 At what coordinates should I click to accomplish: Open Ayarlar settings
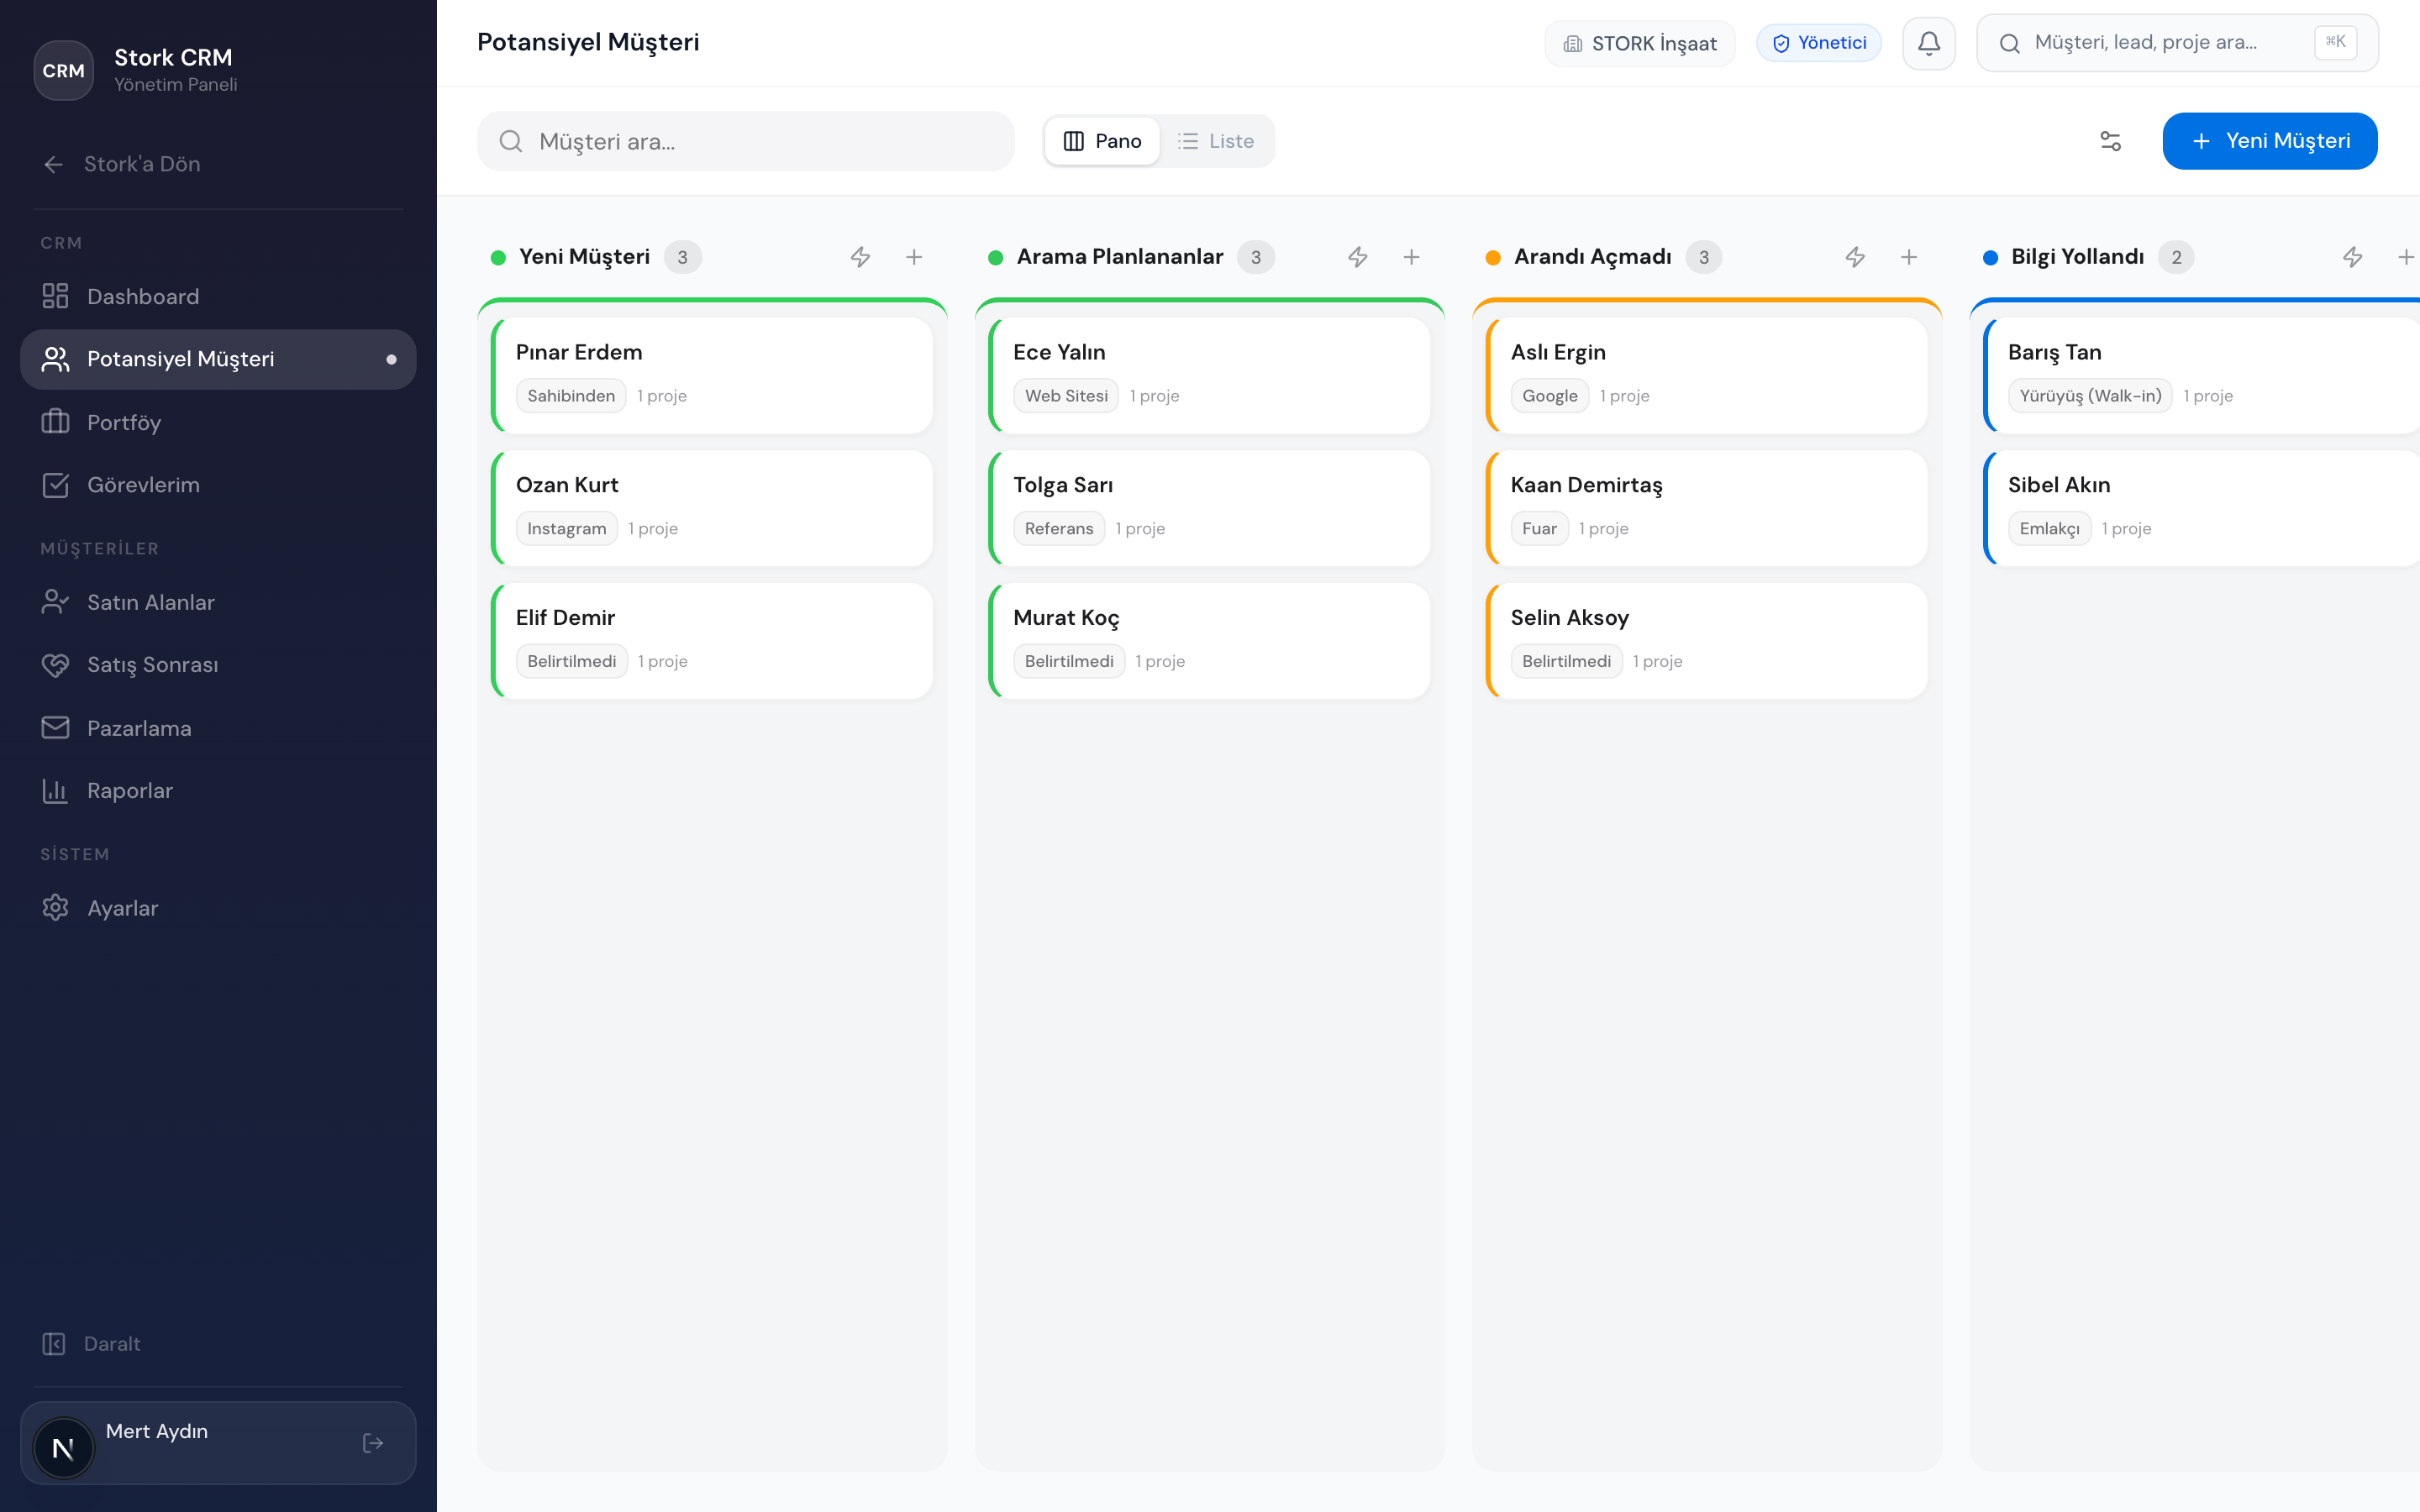[x=218, y=908]
